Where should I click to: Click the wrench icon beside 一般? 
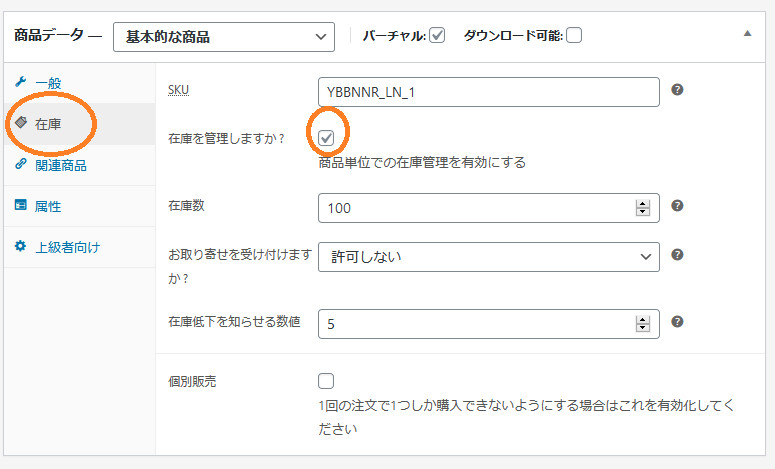[20, 82]
